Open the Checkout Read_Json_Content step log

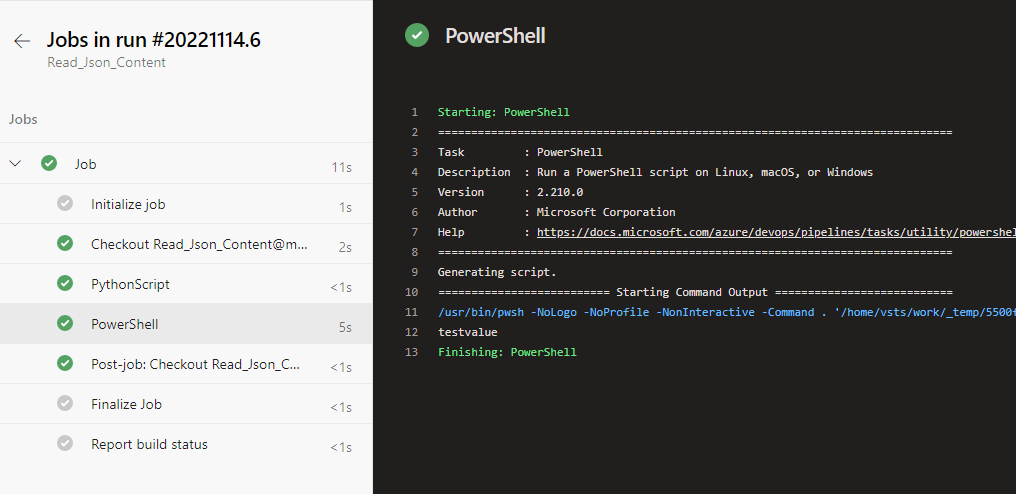[186, 244]
